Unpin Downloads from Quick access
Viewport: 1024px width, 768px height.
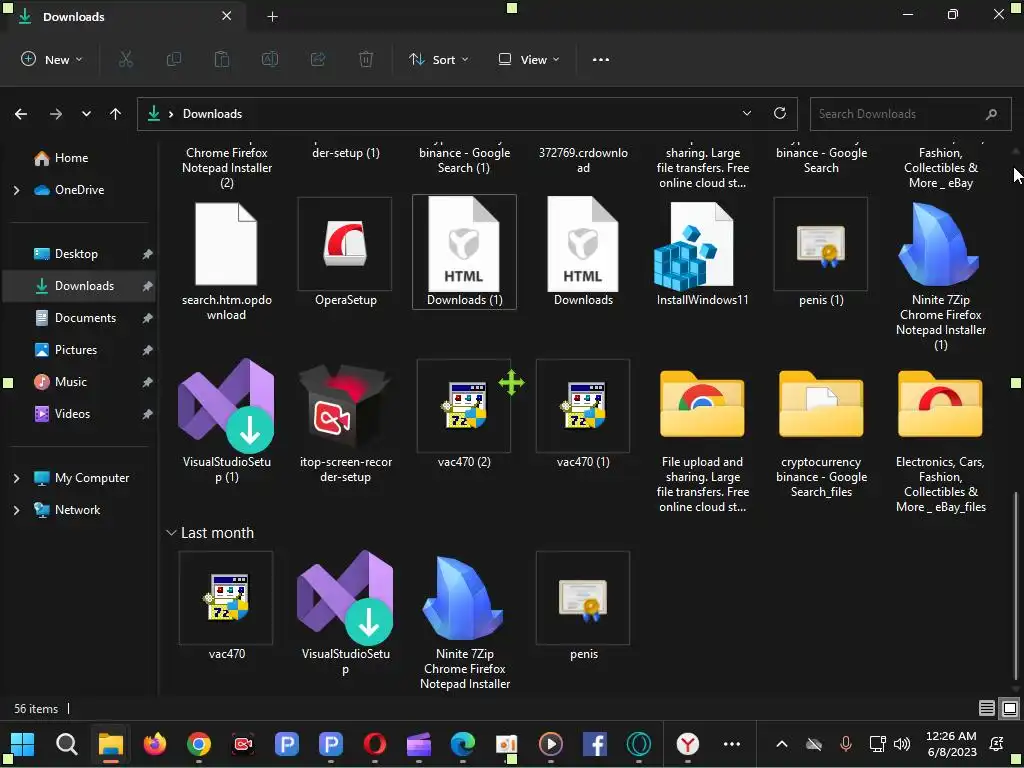(148, 286)
